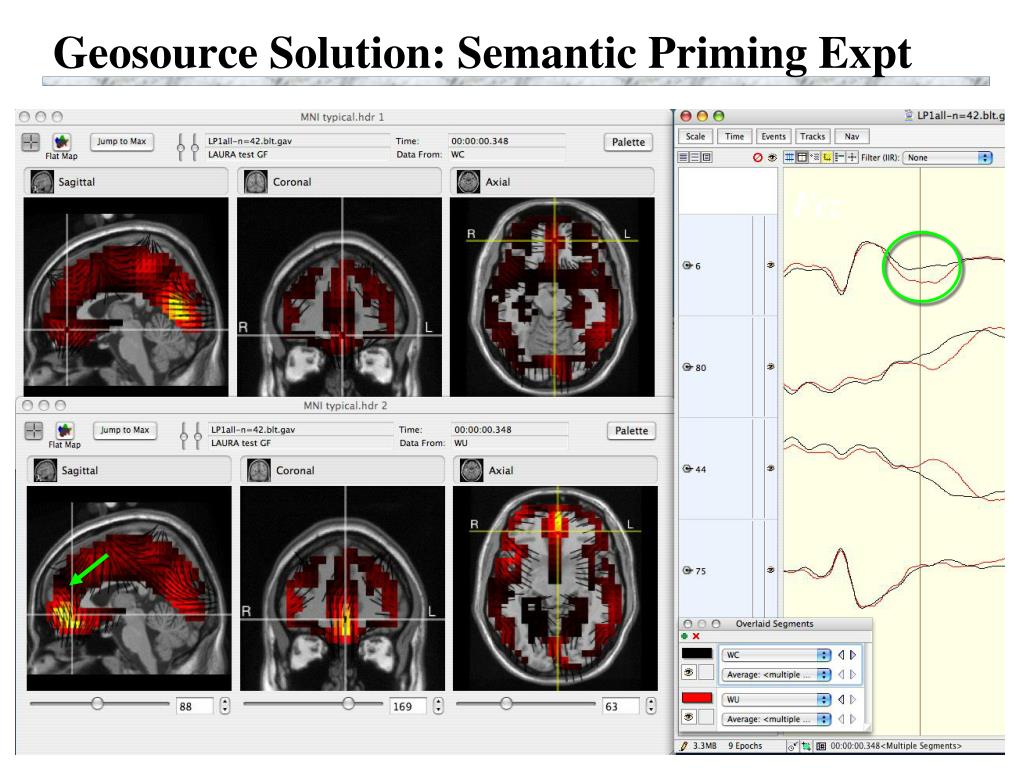Select the Sagittal view header in hdr 2 window

pyautogui.click(x=129, y=470)
